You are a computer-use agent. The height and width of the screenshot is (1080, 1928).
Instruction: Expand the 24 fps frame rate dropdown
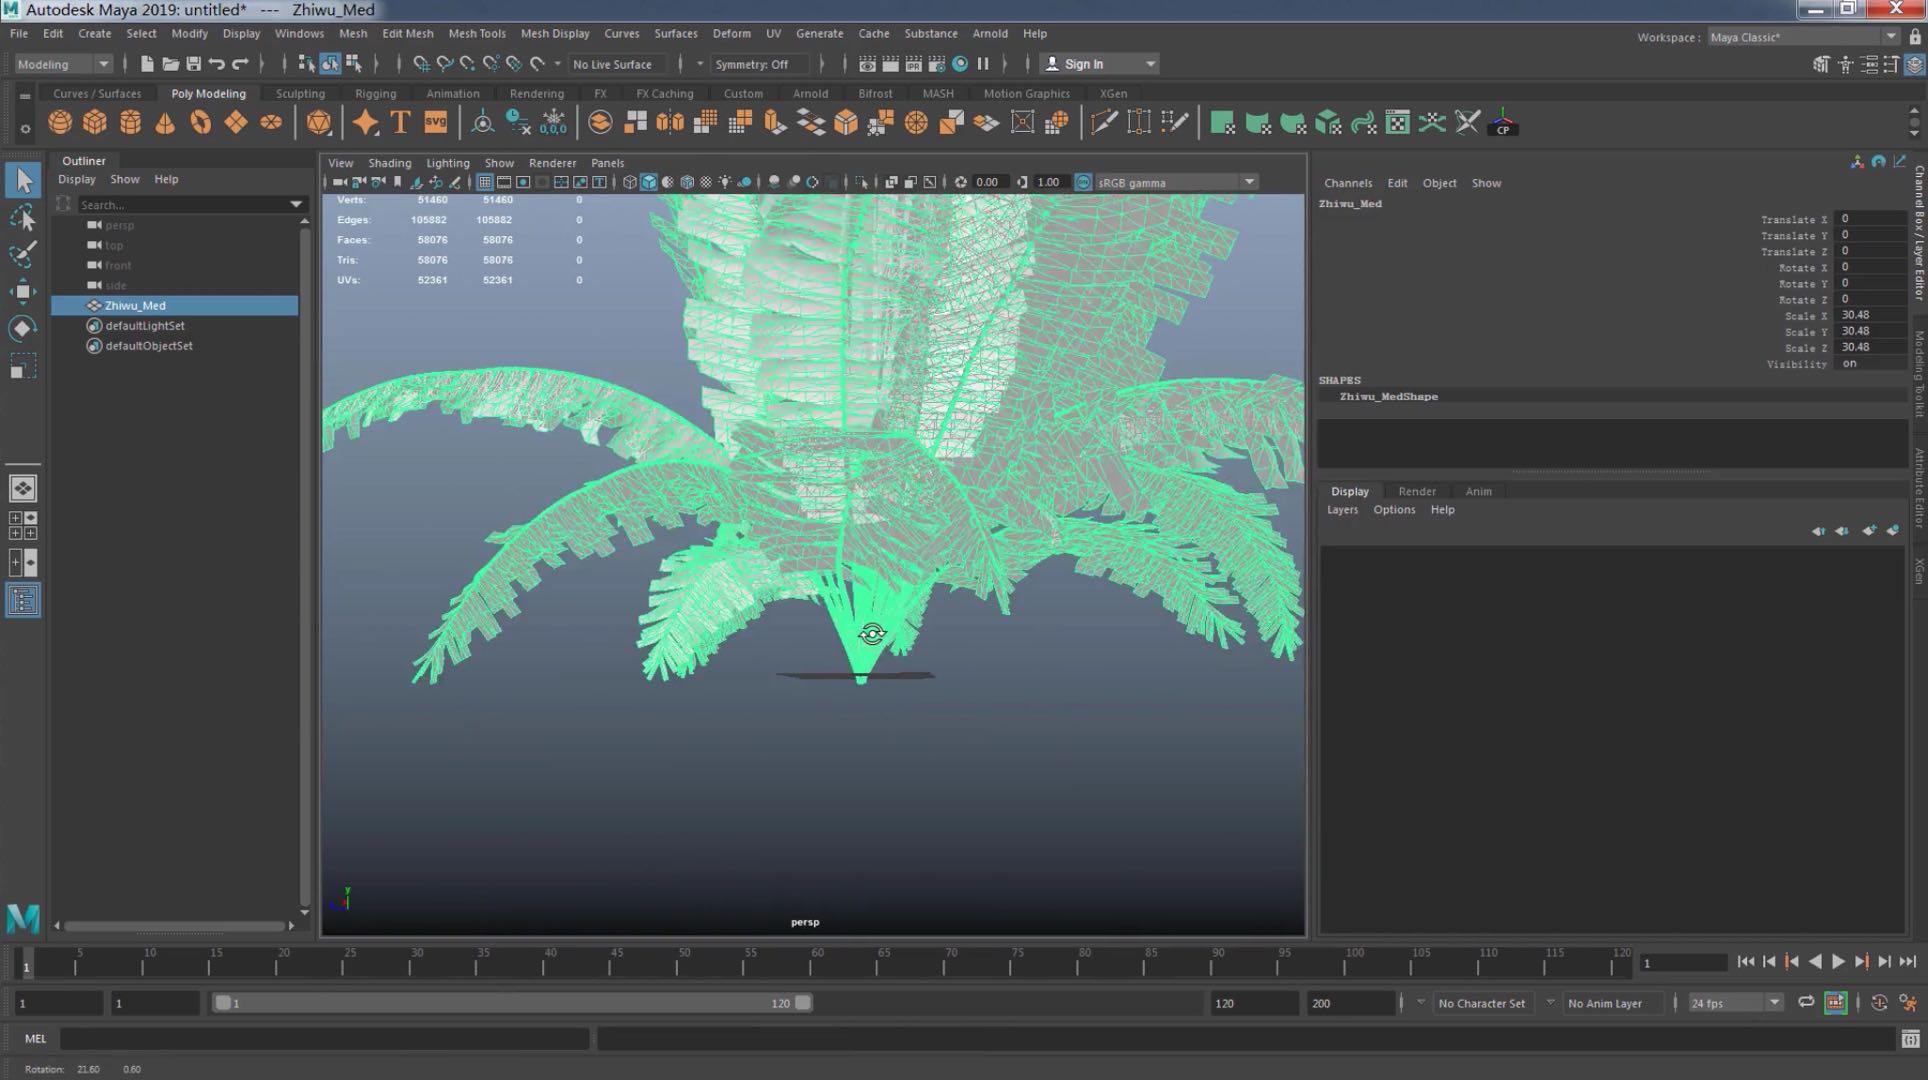pyautogui.click(x=1774, y=1003)
